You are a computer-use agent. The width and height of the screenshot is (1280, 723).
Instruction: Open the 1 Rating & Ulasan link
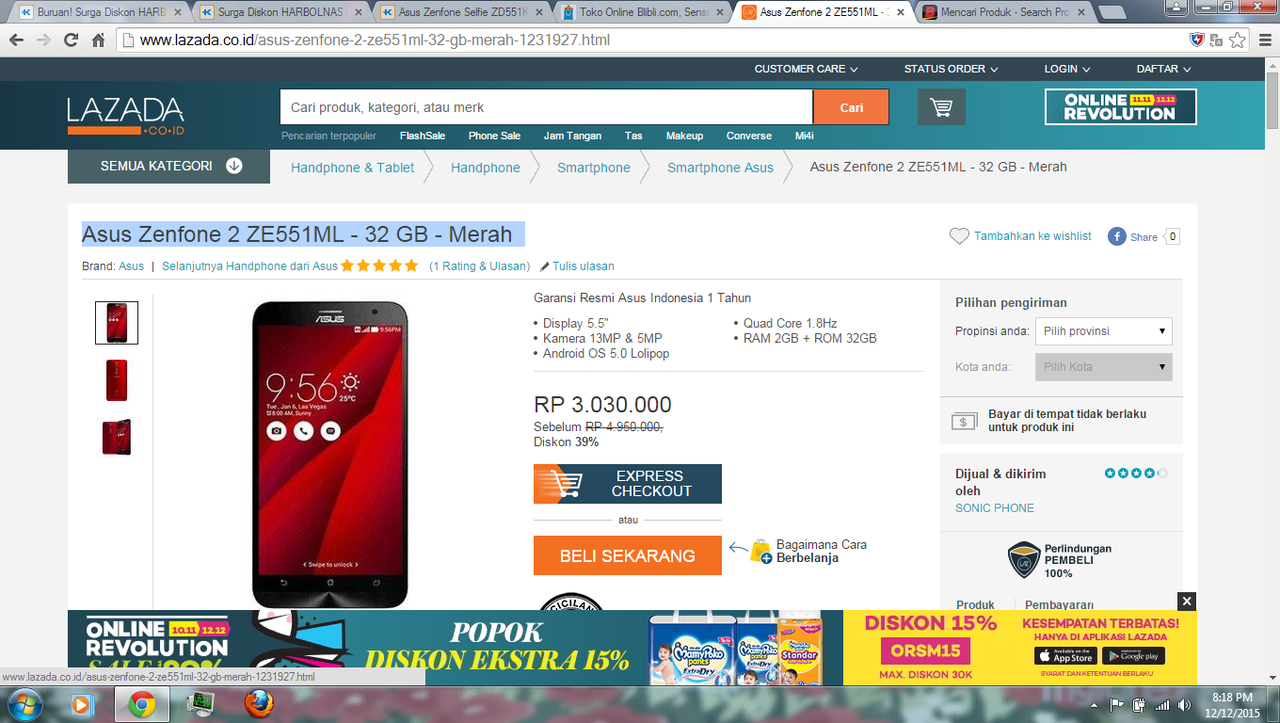click(x=479, y=266)
